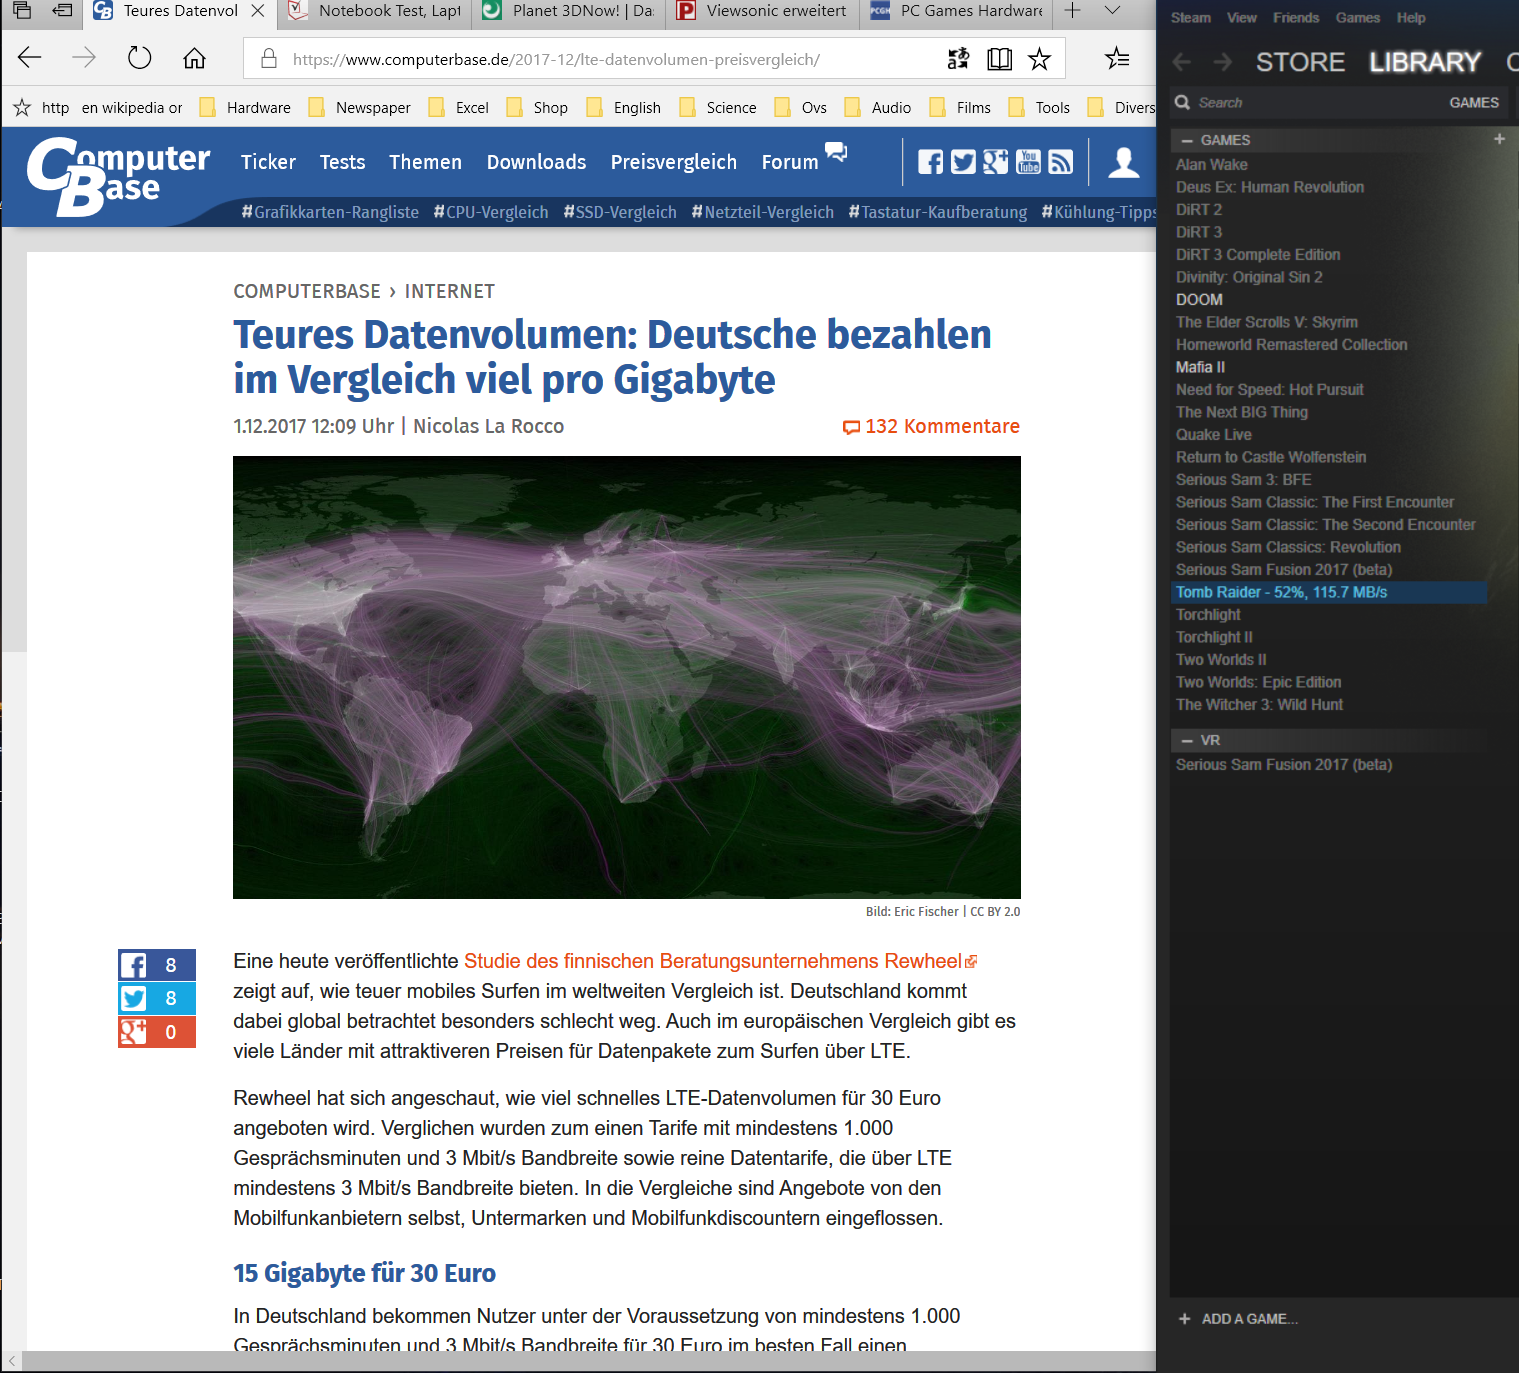This screenshot has width=1519, height=1373.
Task: Switch to Notebook Test browser tab
Action: click(x=374, y=11)
